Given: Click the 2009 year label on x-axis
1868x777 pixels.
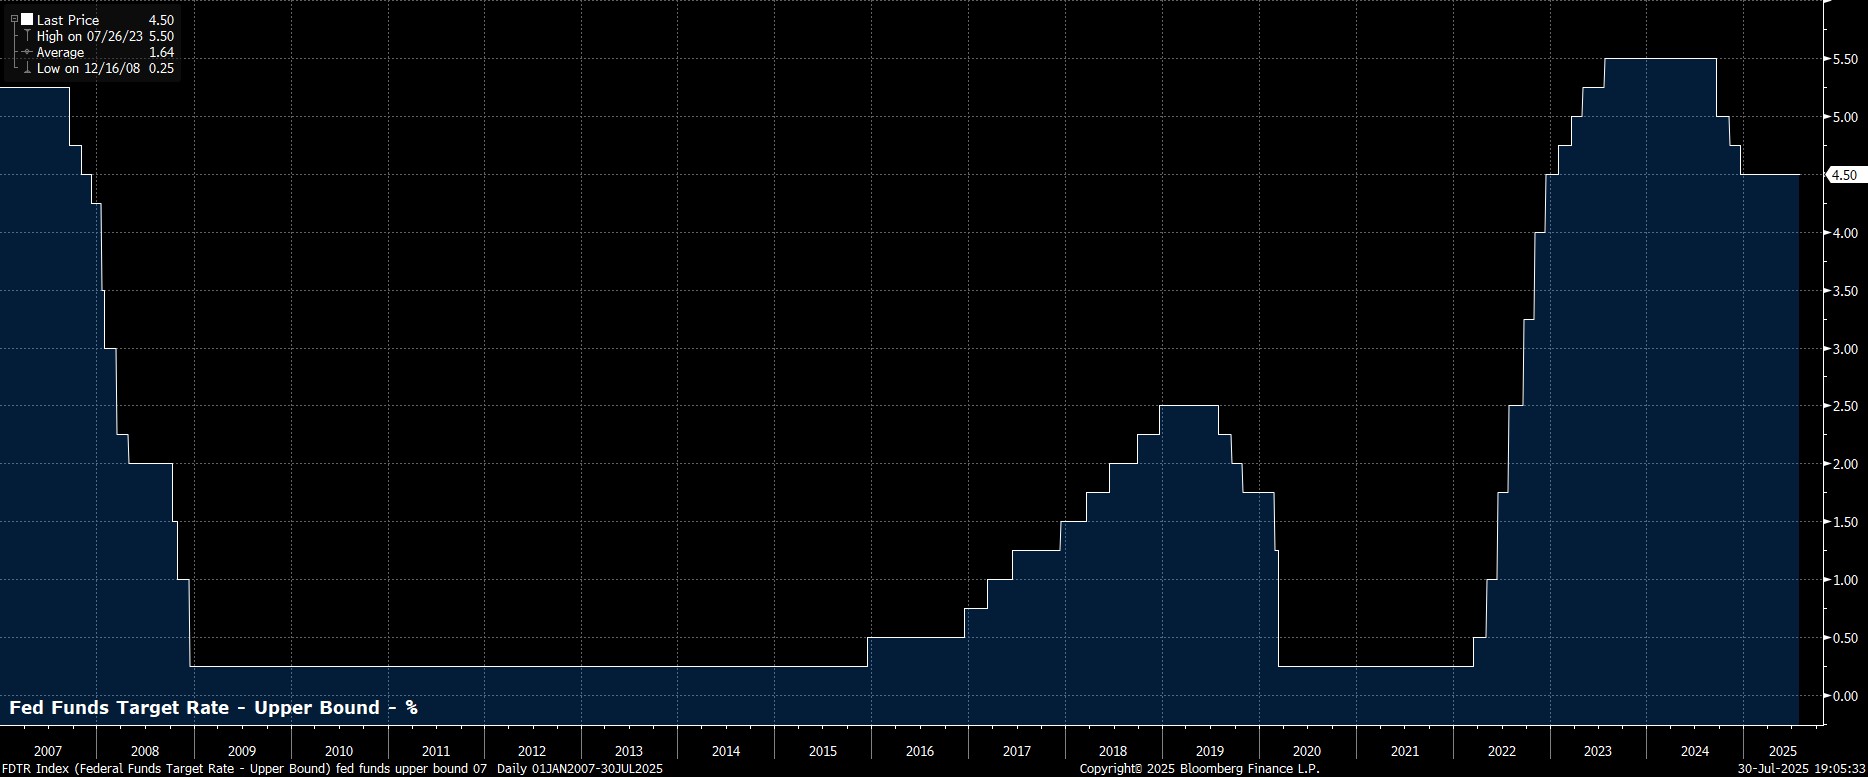Looking at the screenshot, I should click(242, 751).
